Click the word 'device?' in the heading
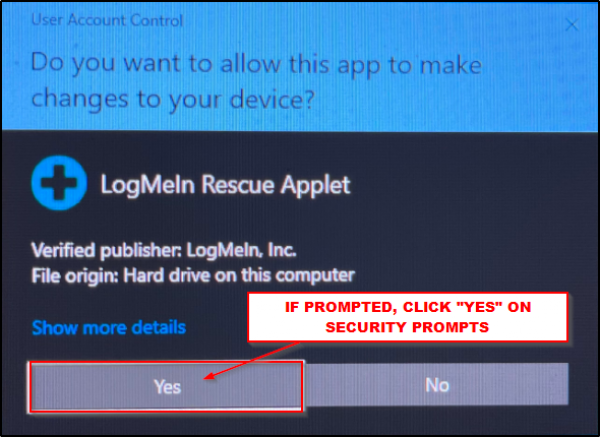600x437 pixels. (x=272, y=98)
